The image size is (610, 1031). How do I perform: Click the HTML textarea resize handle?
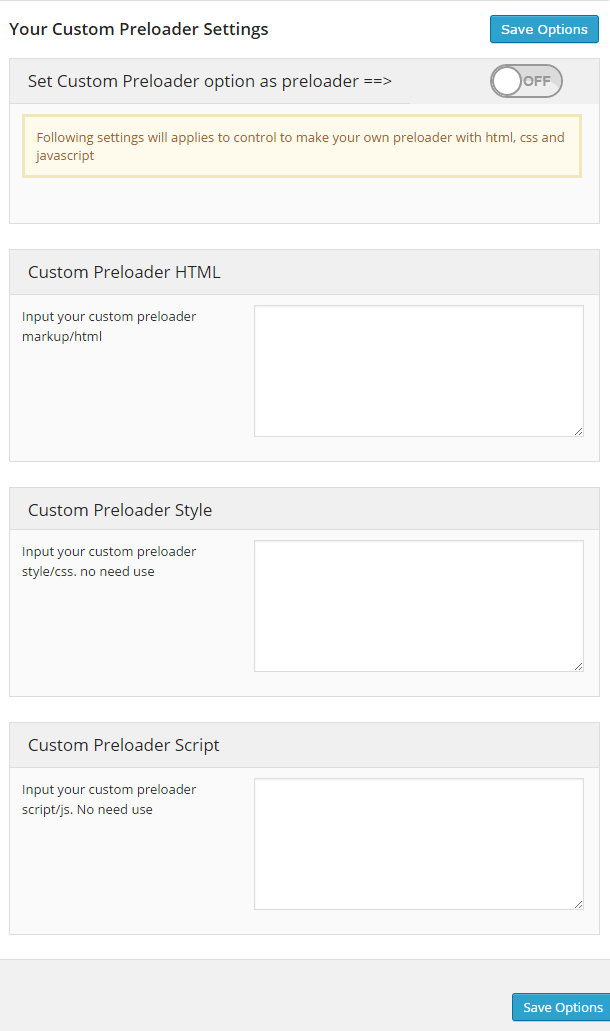point(578,431)
